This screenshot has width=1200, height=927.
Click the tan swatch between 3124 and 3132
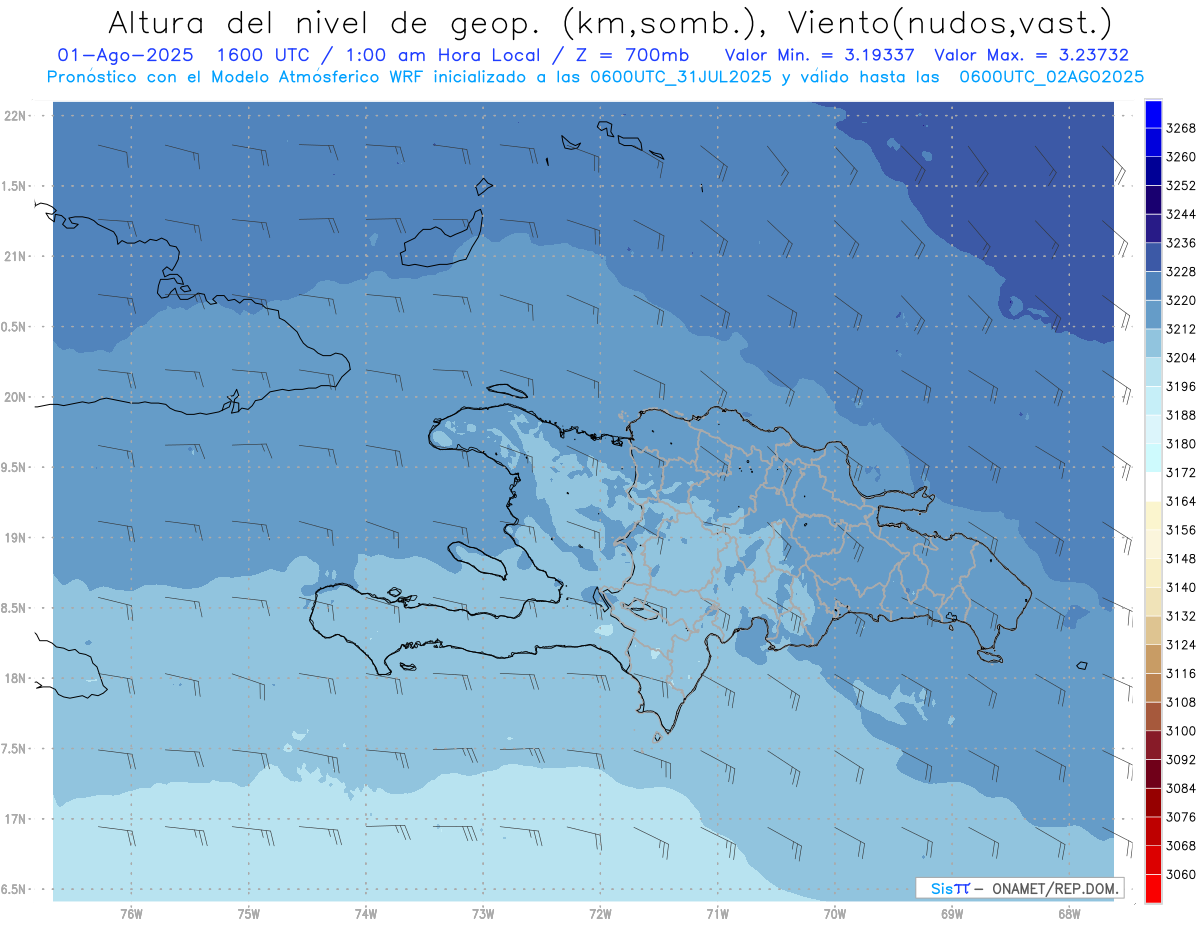(x=1153, y=630)
